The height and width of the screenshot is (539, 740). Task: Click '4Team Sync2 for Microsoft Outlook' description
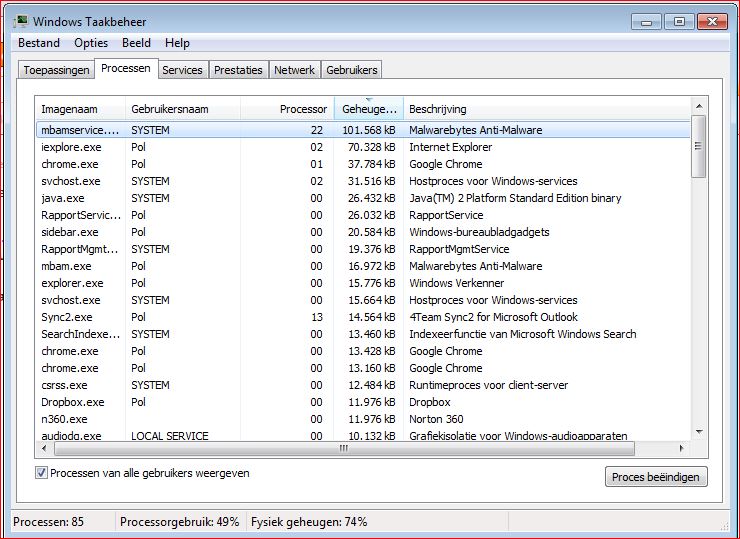[493, 317]
